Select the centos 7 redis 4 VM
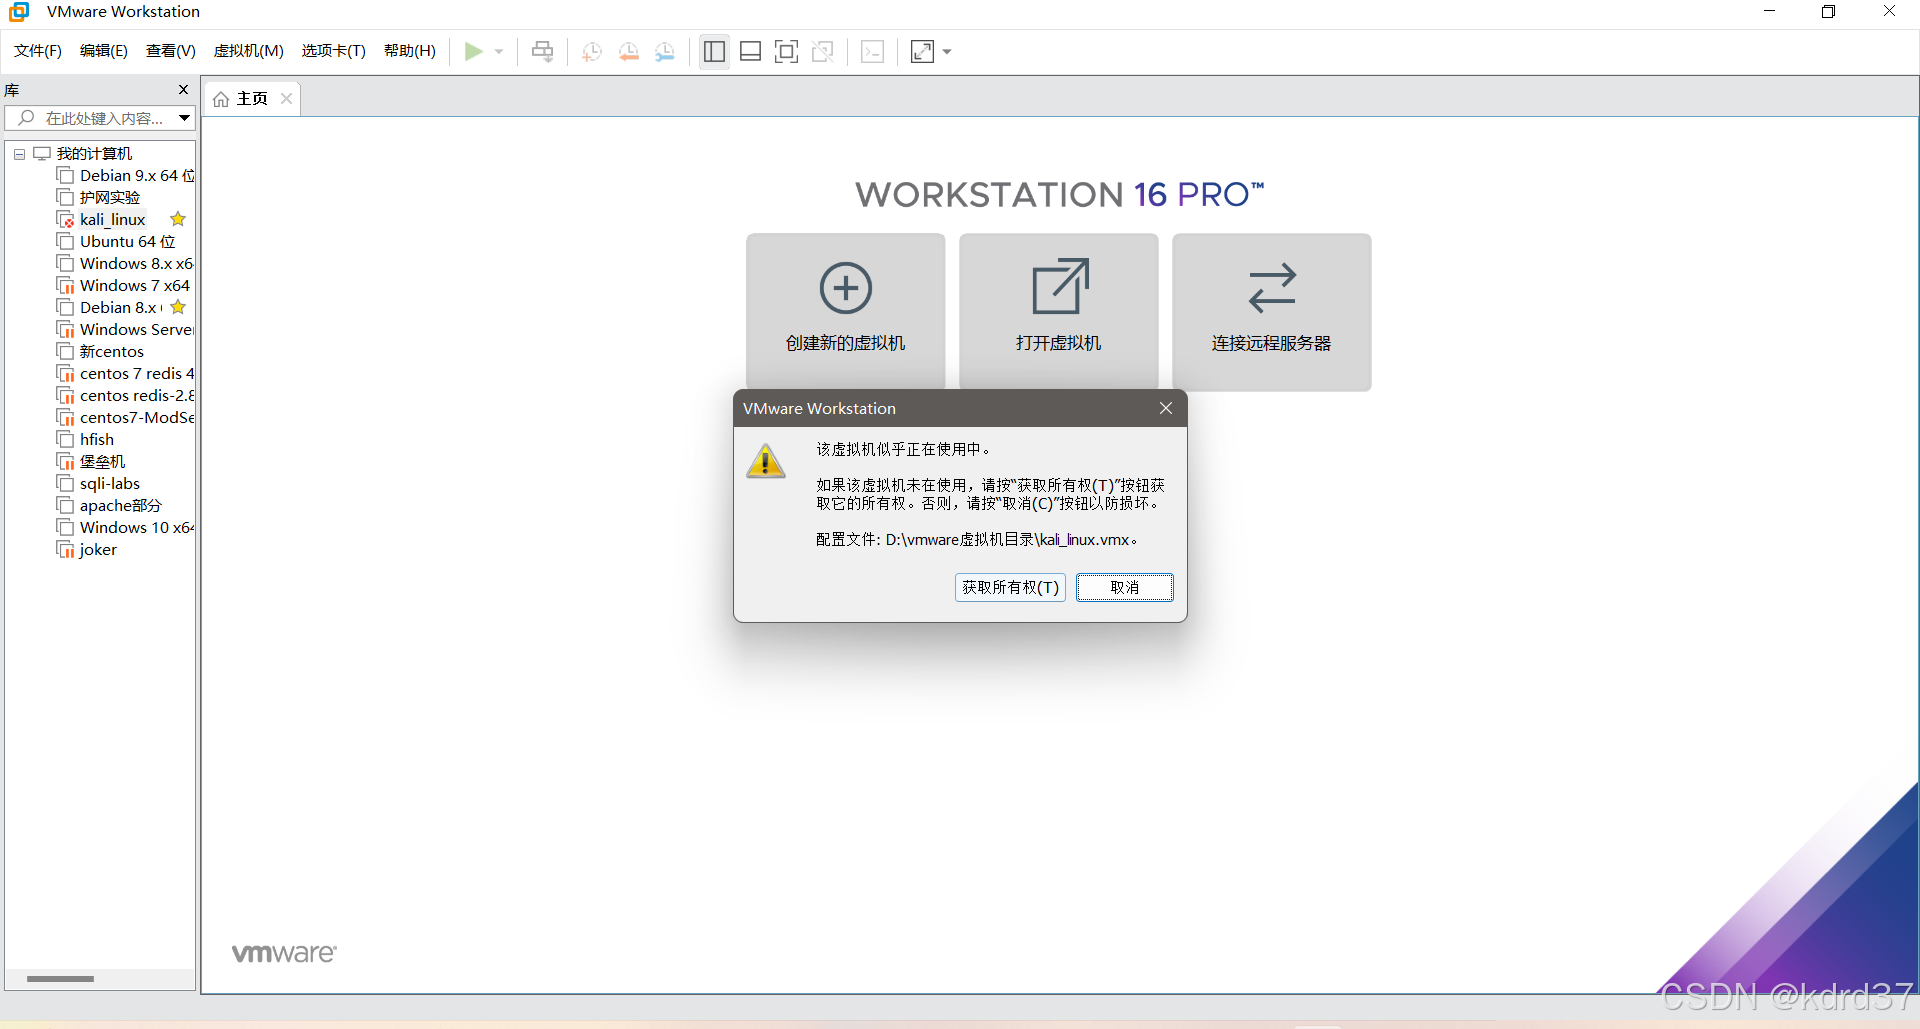This screenshot has width=1920, height=1029. (126, 373)
